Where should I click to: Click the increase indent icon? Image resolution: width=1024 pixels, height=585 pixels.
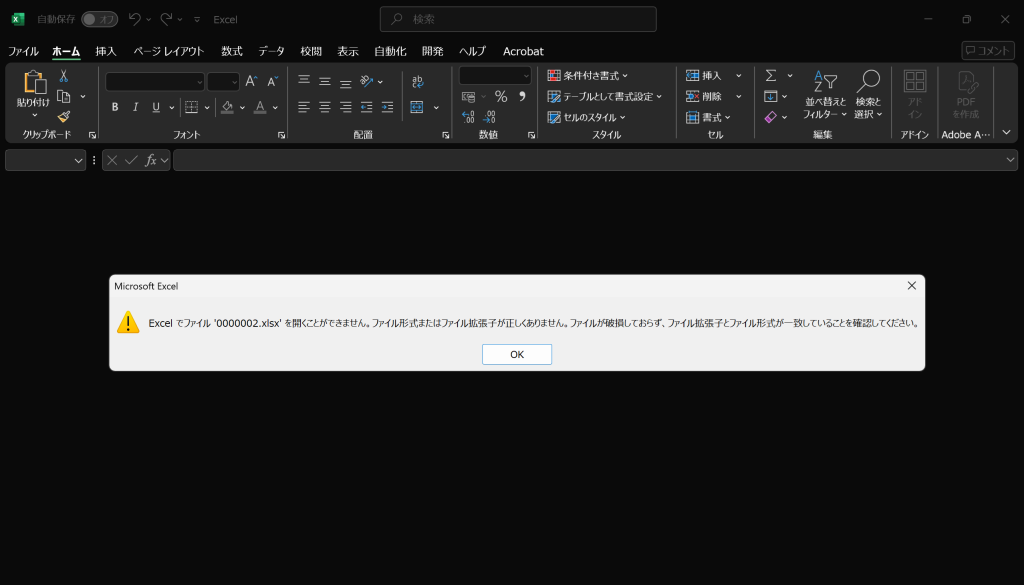coord(387,107)
